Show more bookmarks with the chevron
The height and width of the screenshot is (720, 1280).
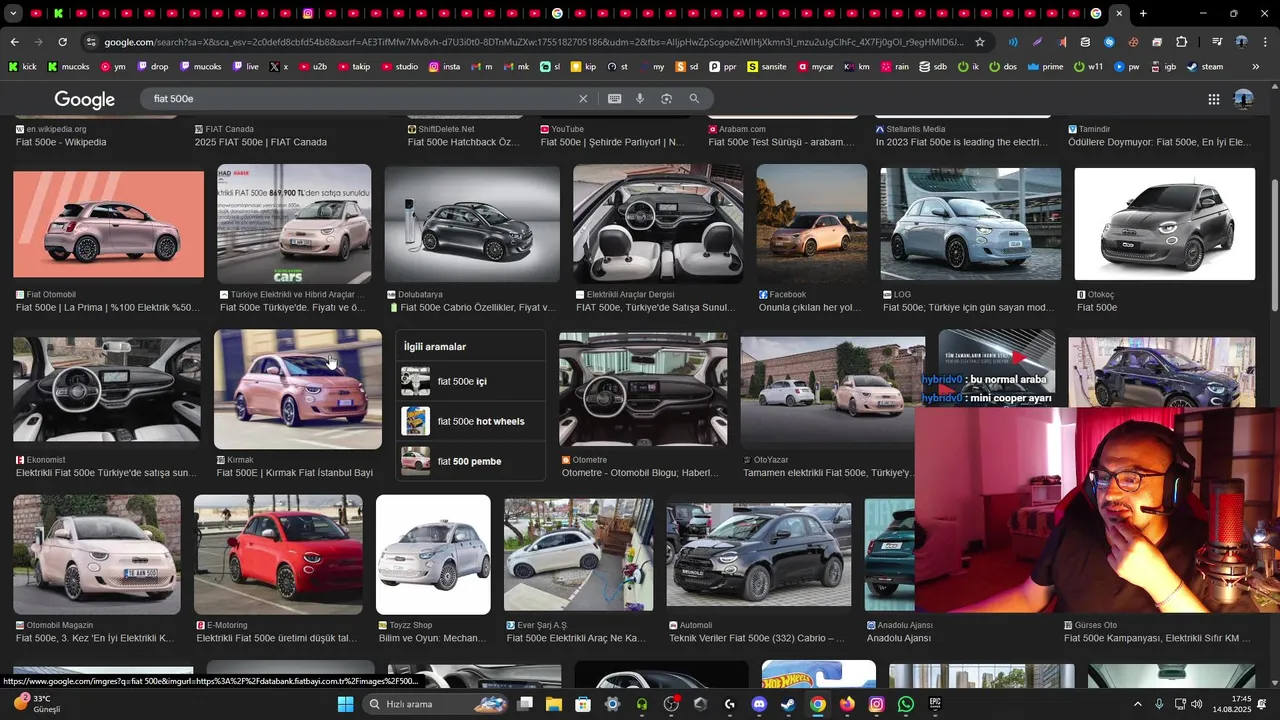1256,67
